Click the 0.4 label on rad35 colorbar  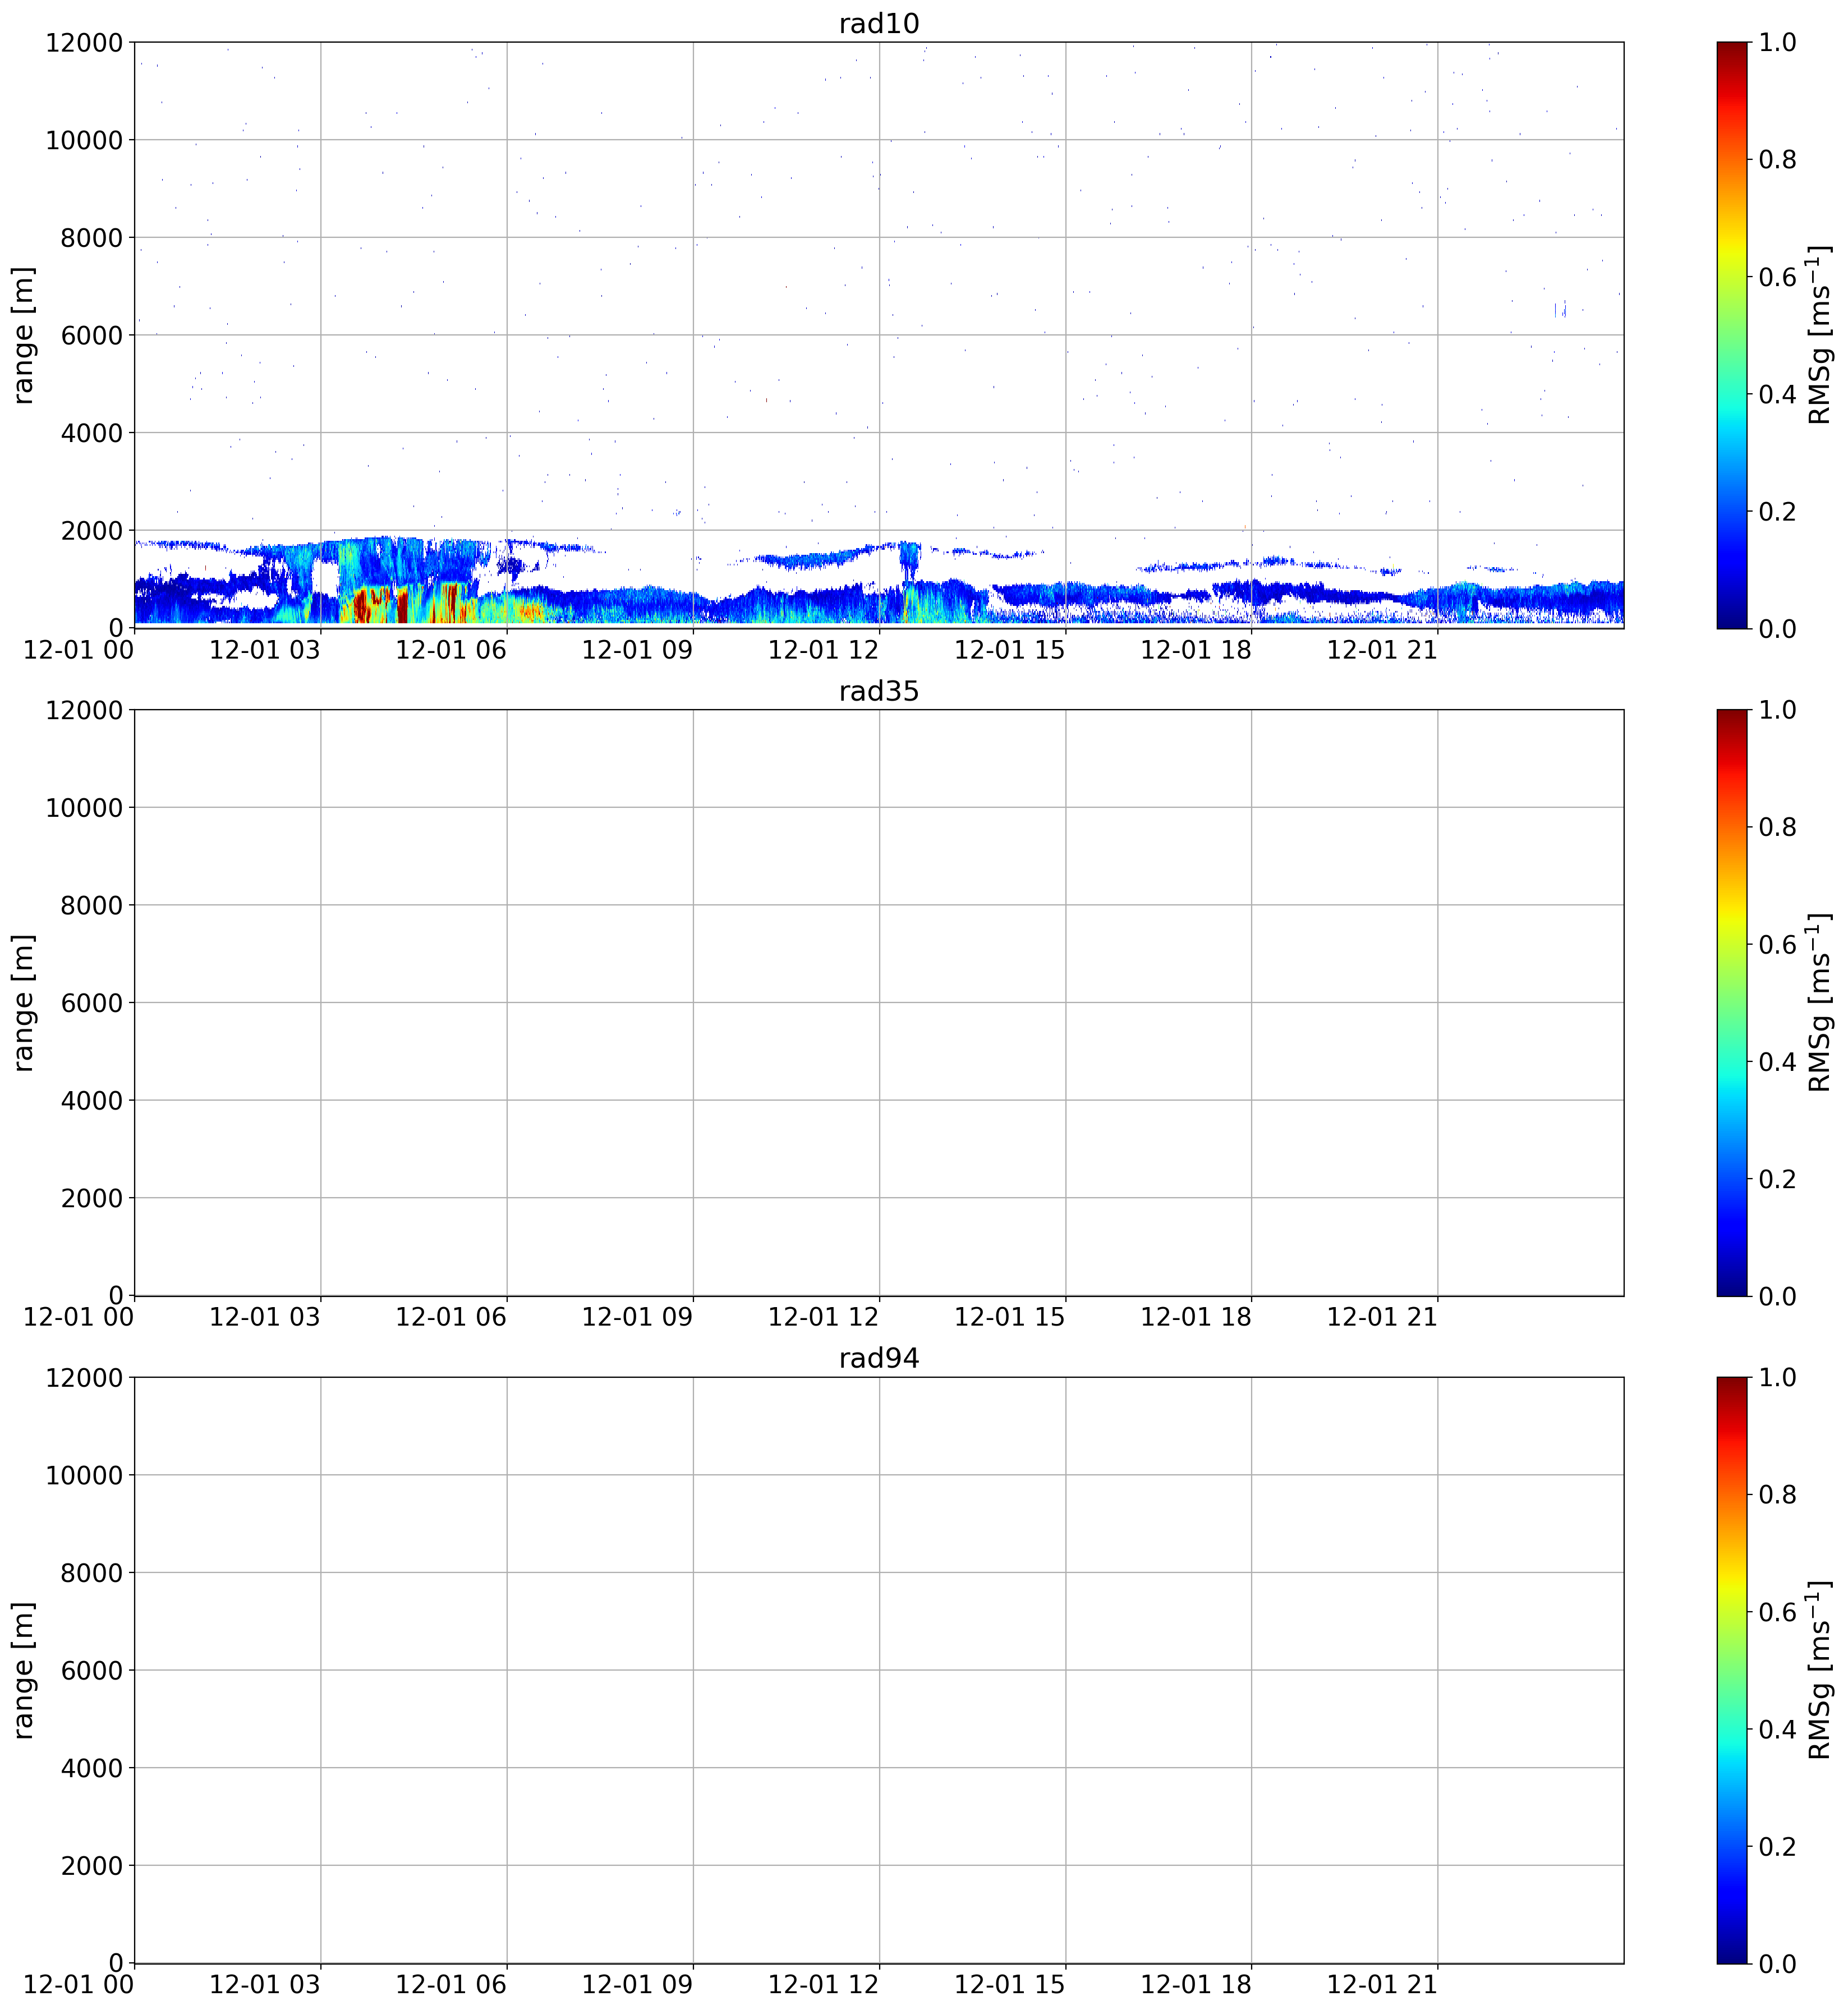click(1778, 1062)
